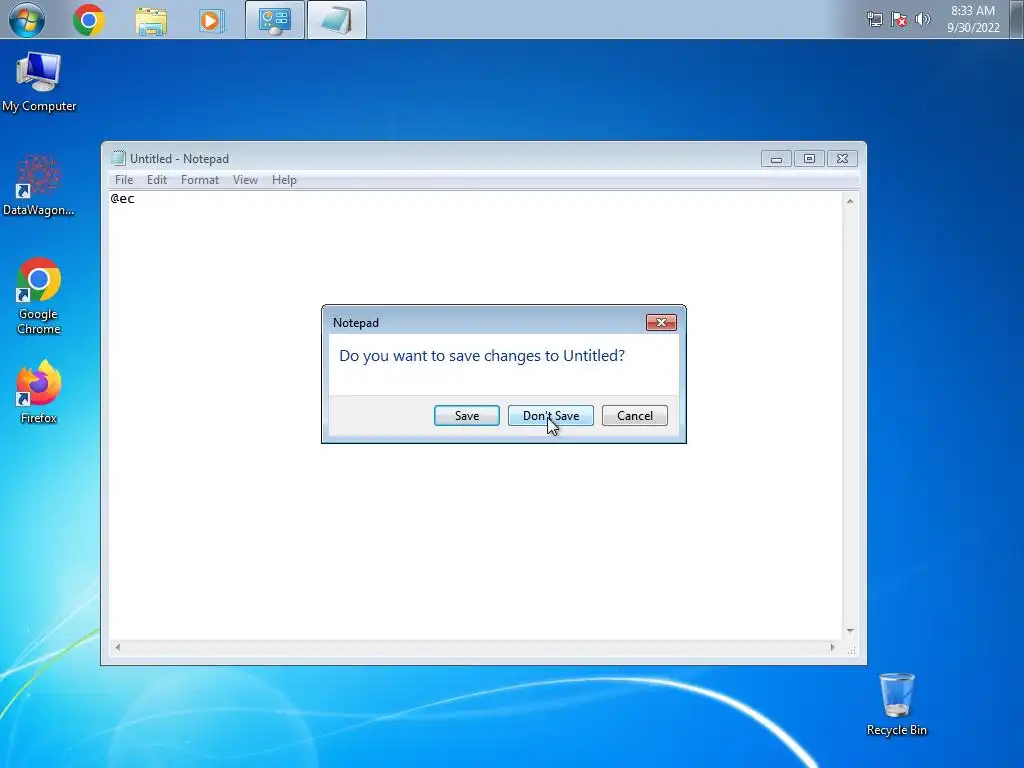The width and height of the screenshot is (1024, 768).
Task: Open Windows Explorer from the taskbar
Action: (x=151, y=21)
